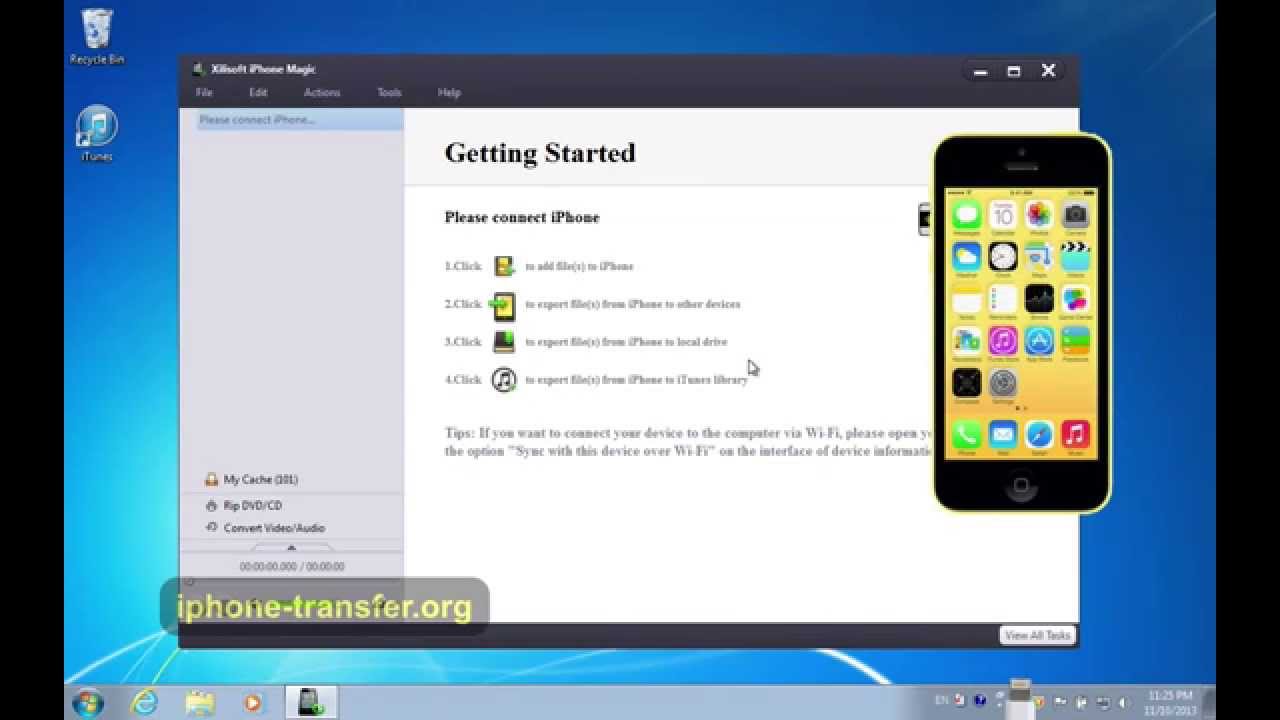
Task: Open the Edit menu
Action: point(258,92)
